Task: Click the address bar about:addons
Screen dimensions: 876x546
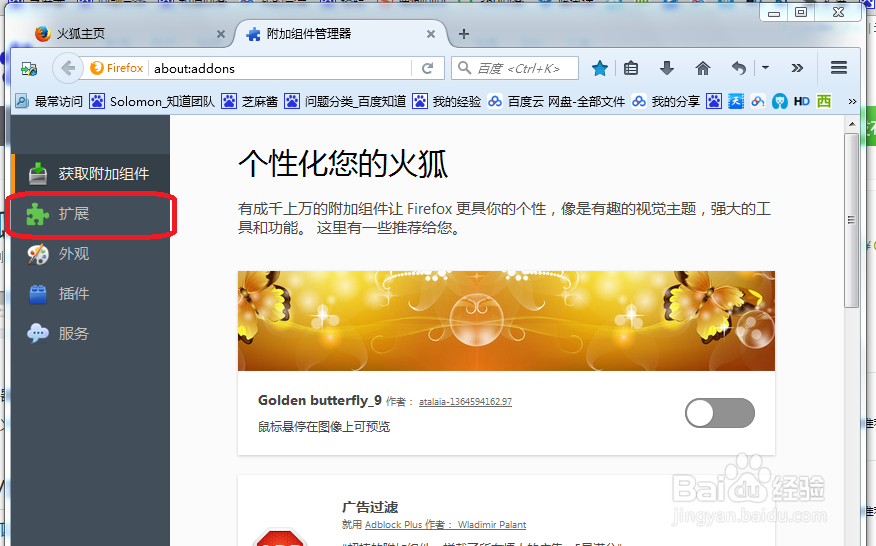Action: point(279,68)
